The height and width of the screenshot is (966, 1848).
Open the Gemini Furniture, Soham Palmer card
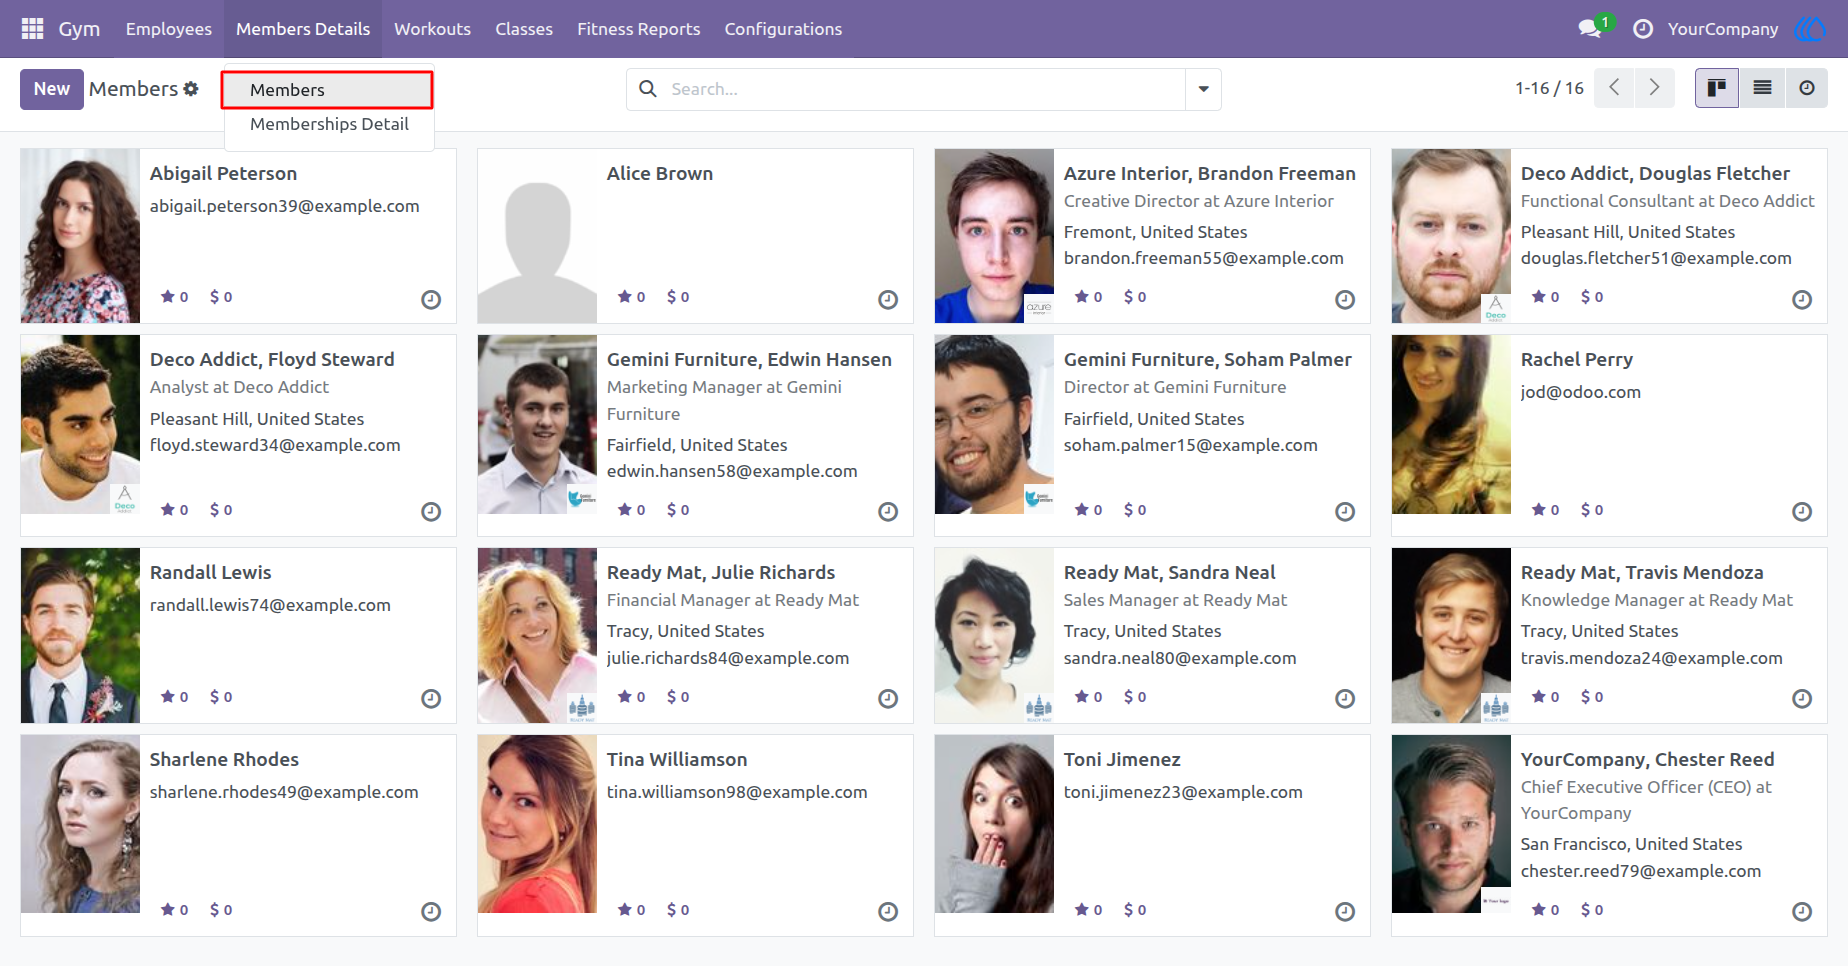[x=1152, y=435]
